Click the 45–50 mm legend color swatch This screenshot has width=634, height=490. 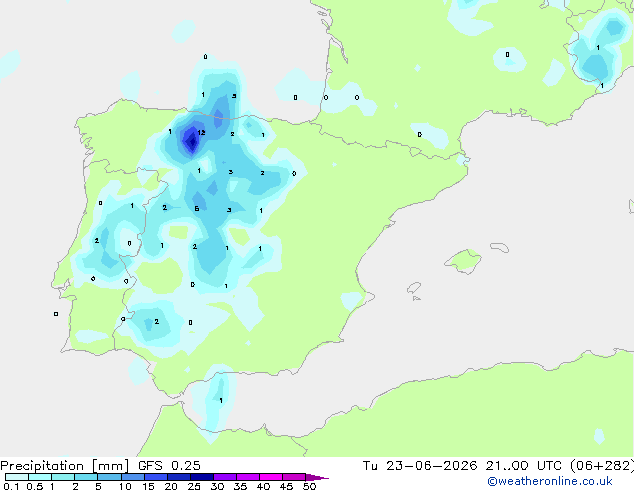294,477
